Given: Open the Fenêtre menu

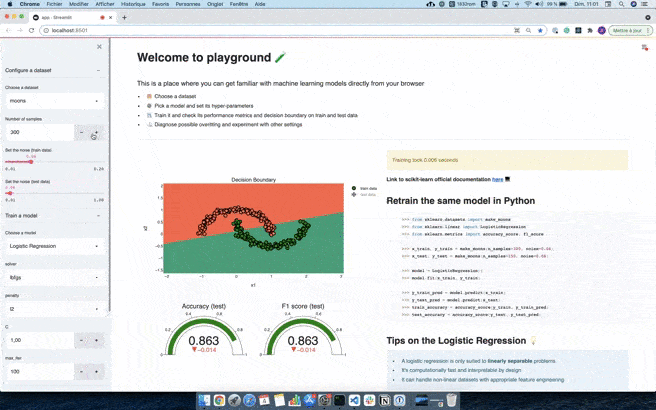Looking at the screenshot, I should 239,4.
